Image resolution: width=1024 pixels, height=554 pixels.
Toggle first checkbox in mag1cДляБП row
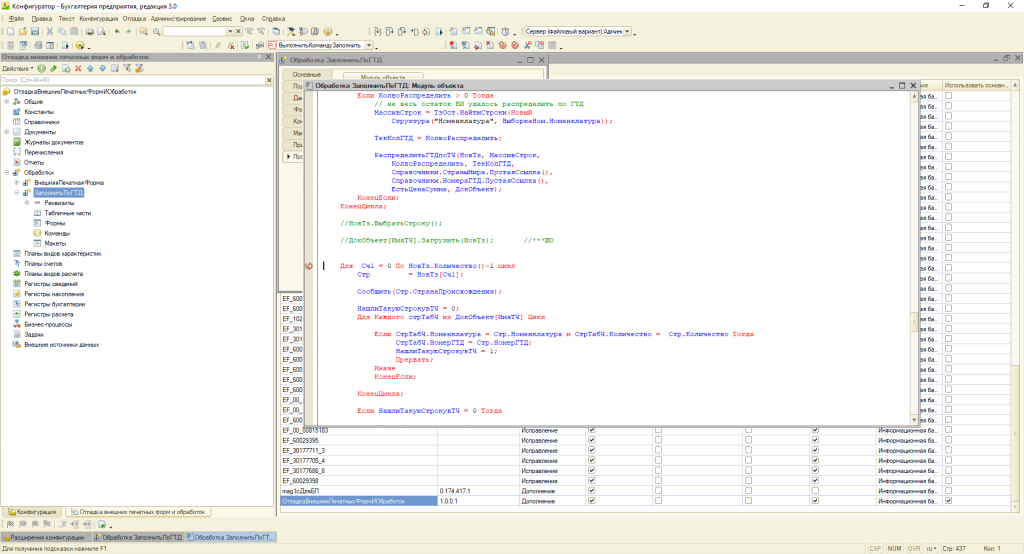591,491
